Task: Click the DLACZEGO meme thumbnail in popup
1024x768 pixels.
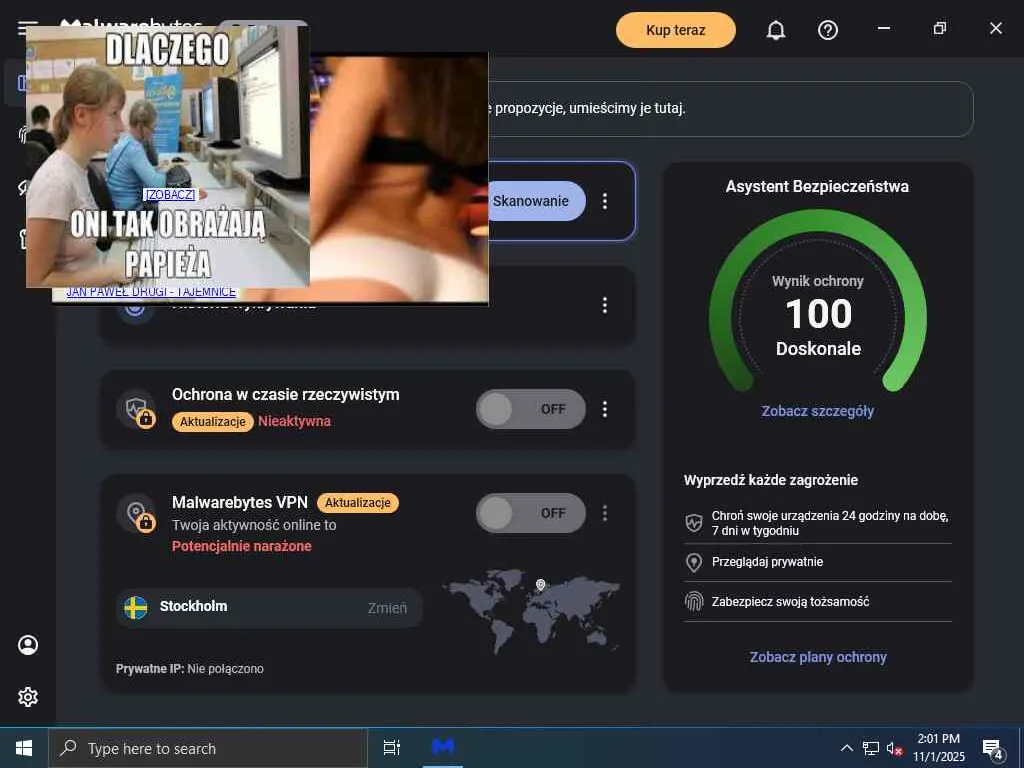Action: (168, 157)
